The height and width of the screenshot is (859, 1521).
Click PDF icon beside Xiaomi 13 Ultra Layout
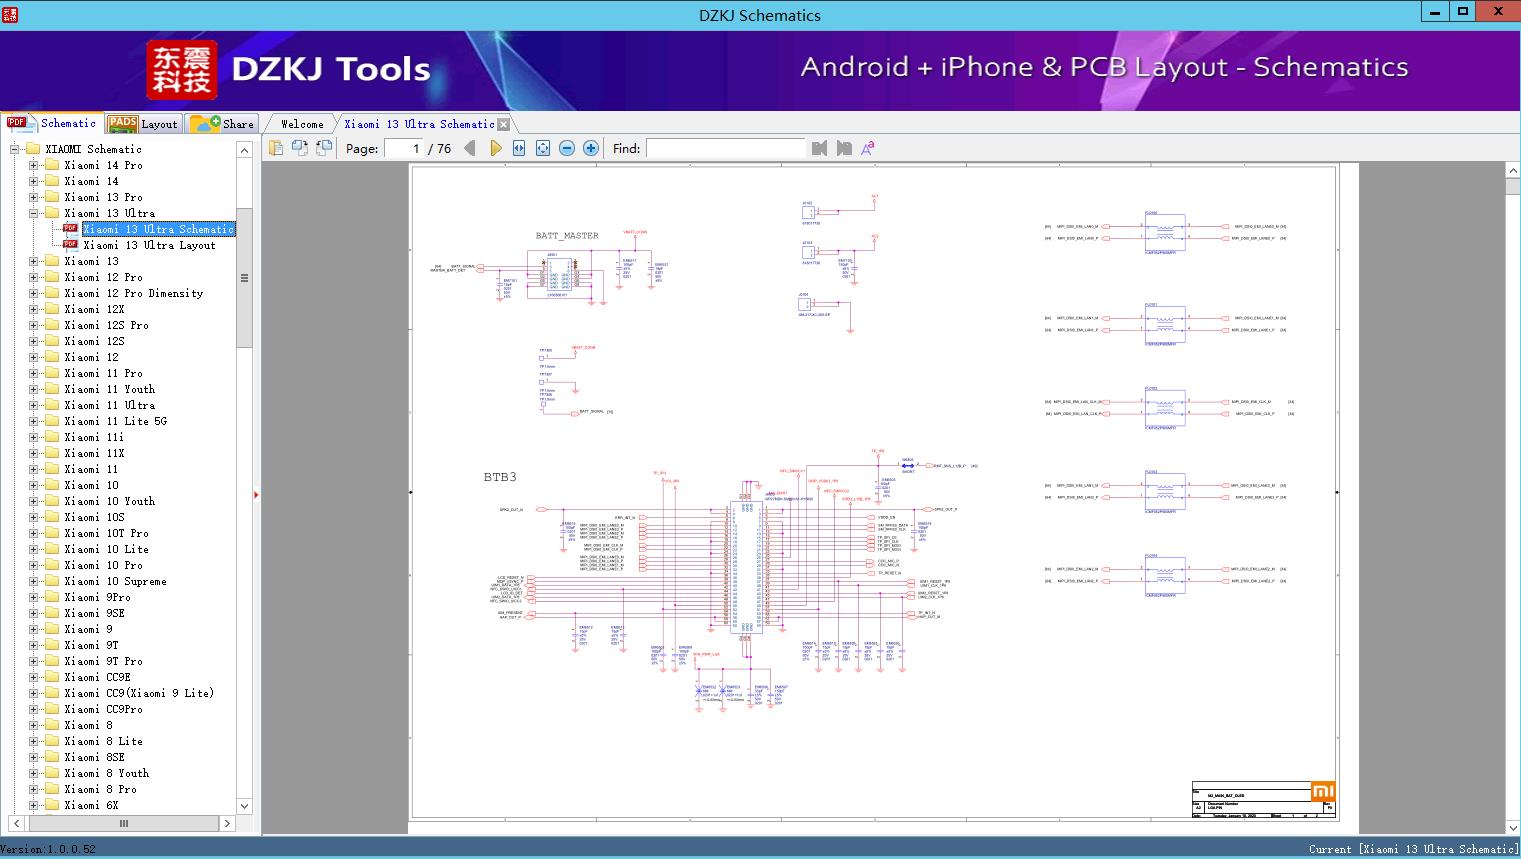point(70,244)
